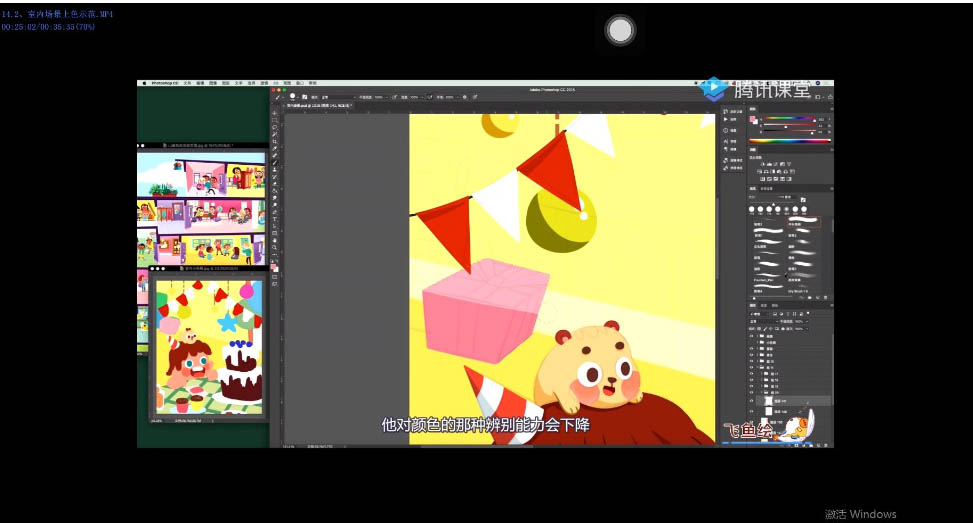This screenshot has height=523, width=973.
Task: Select the Pen tool
Action: click(274, 212)
